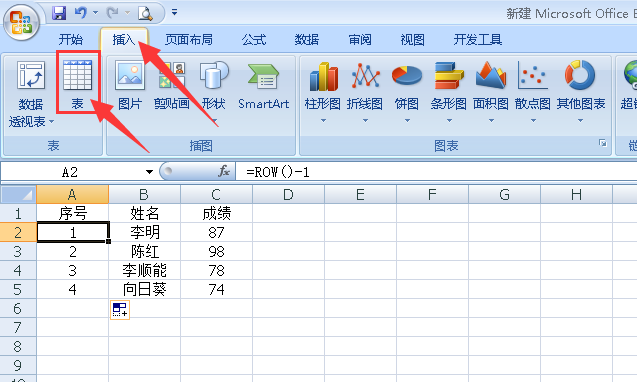Redo the action
The image size is (637, 382).
pos(113,13)
